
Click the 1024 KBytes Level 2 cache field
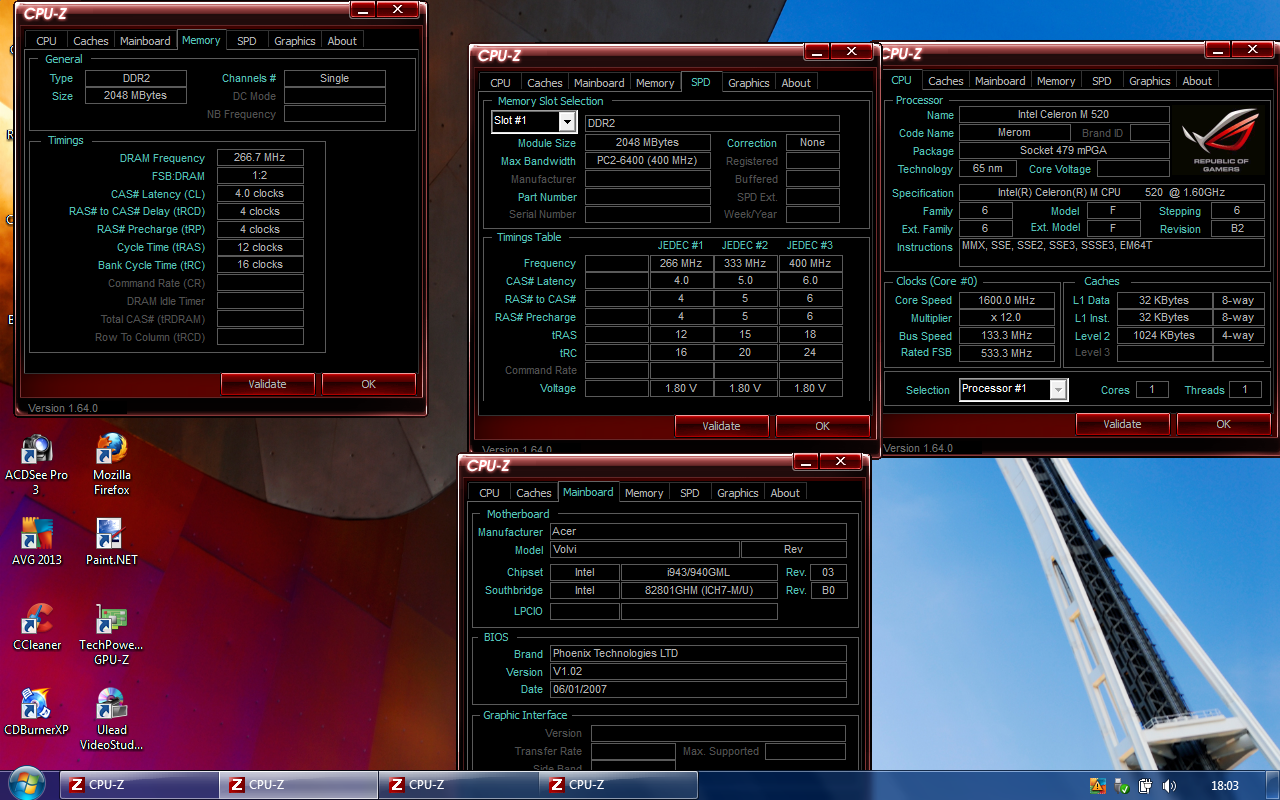[x=1164, y=336]
